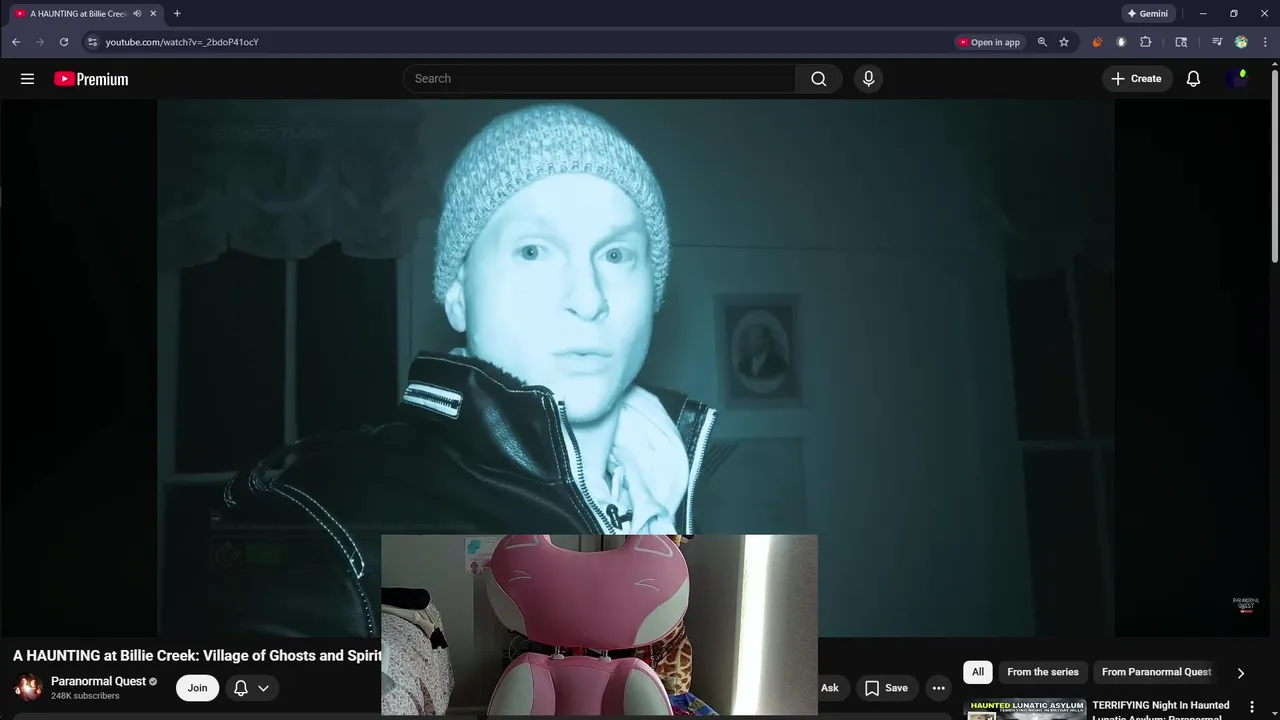
Task: Open Chrome profile avatar
Action: click(1241, 42)
